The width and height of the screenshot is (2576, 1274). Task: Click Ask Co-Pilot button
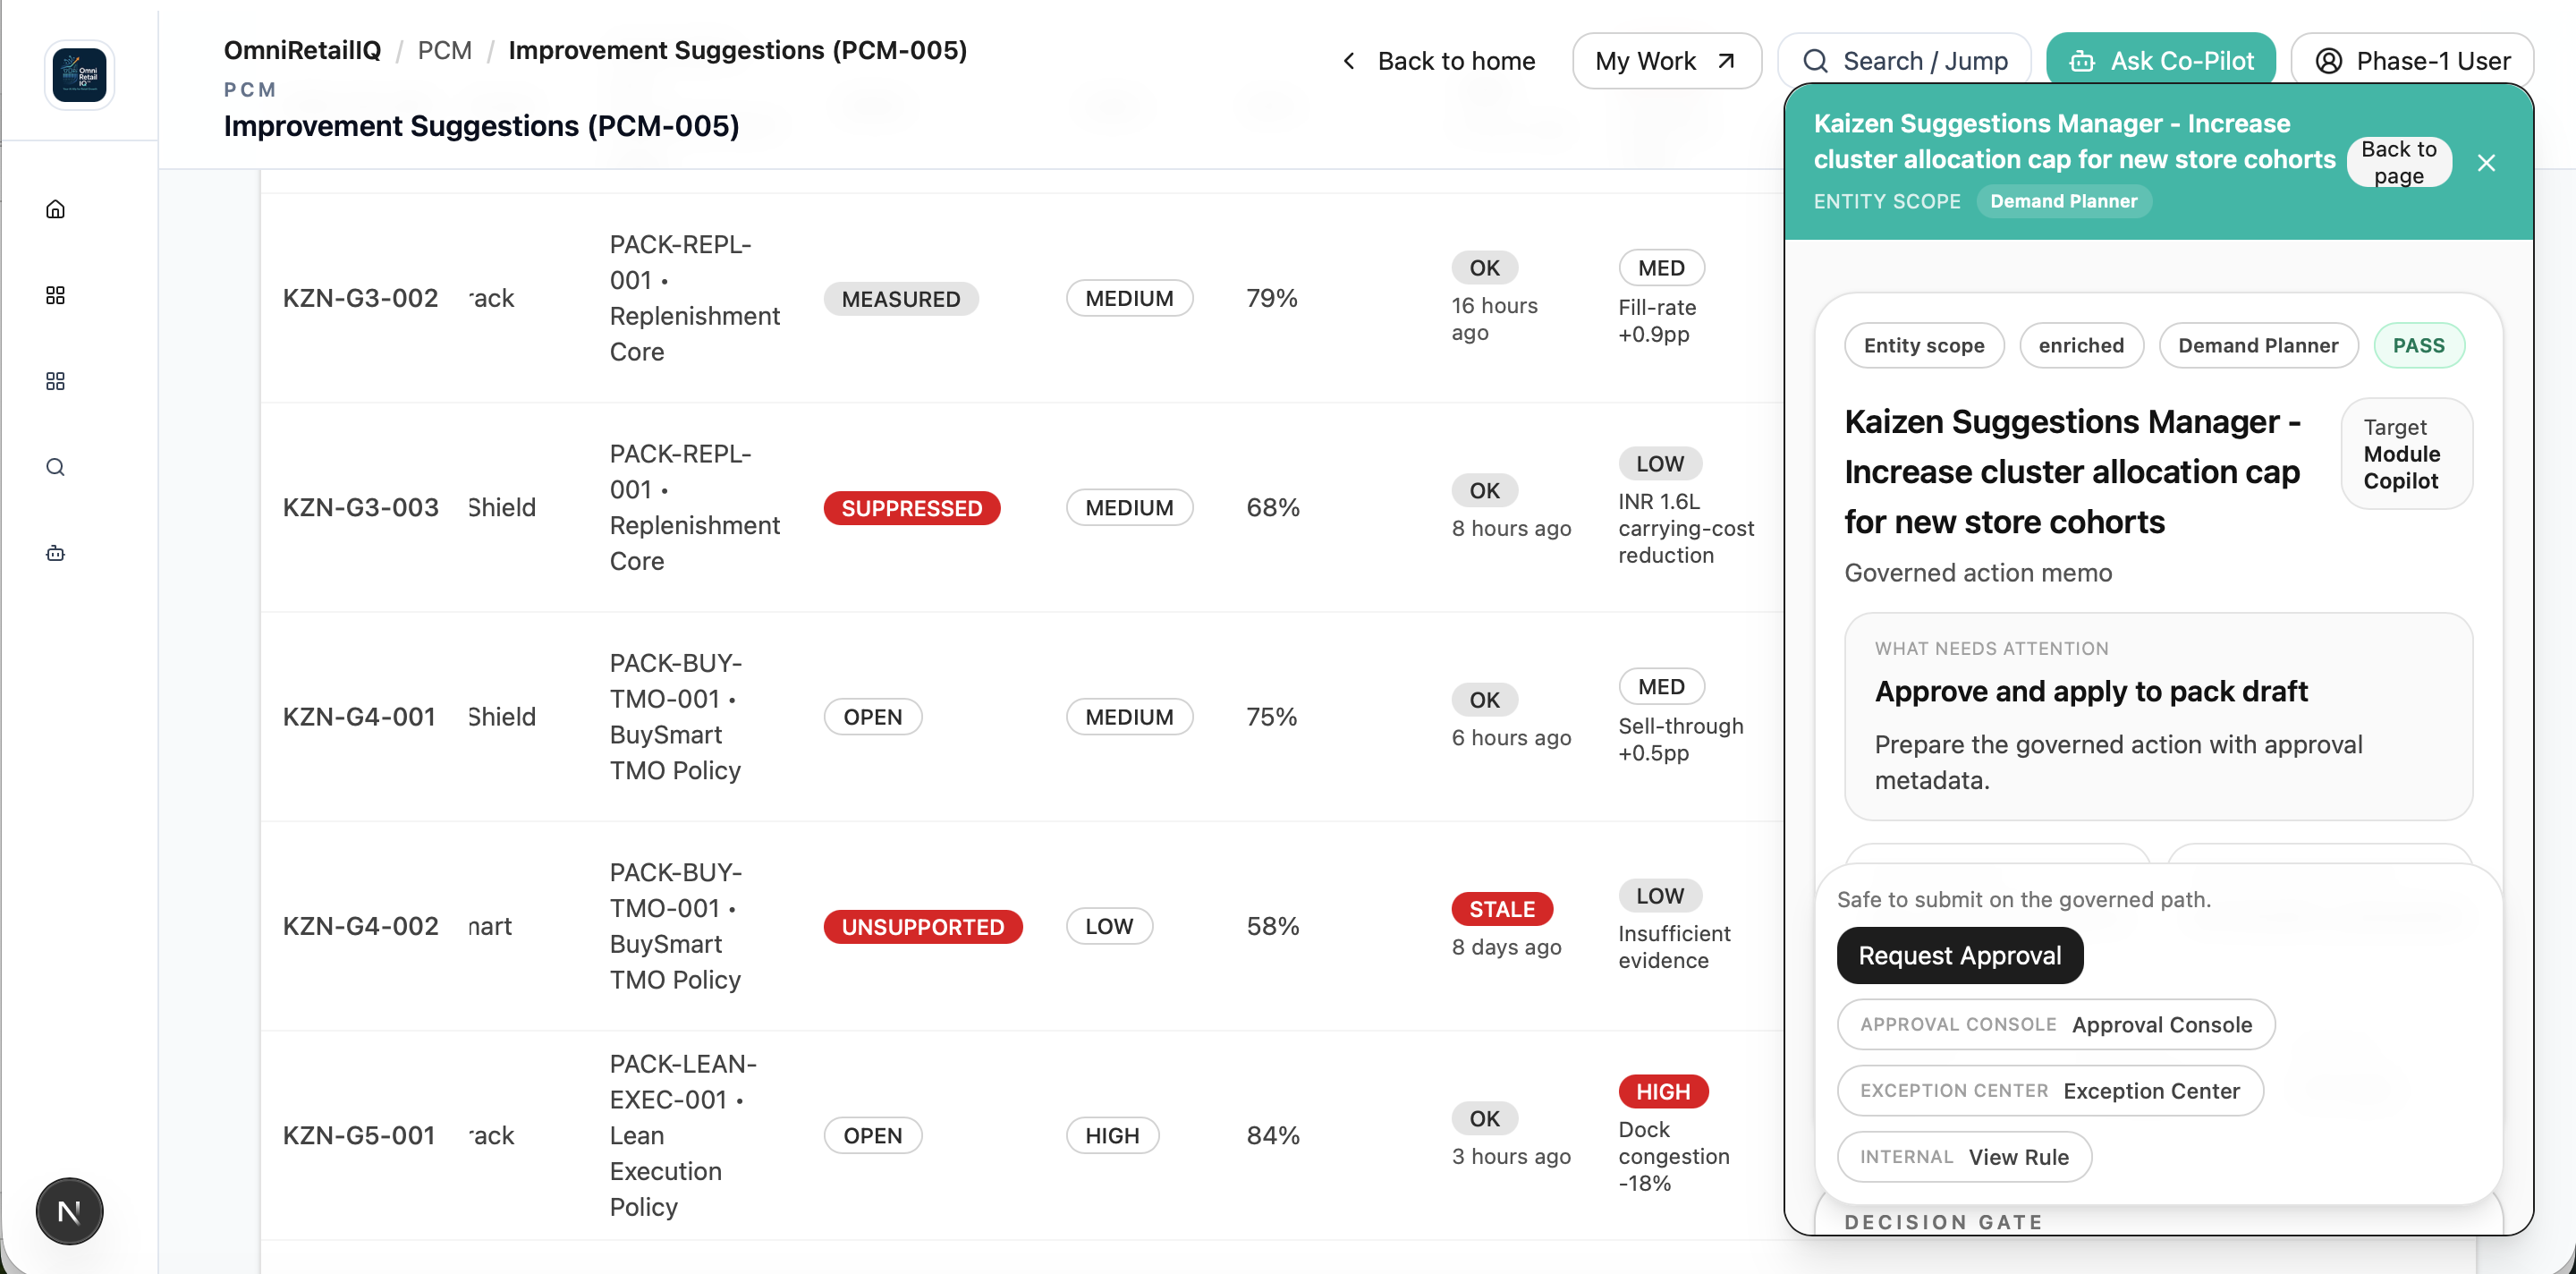click(2161, 61)
